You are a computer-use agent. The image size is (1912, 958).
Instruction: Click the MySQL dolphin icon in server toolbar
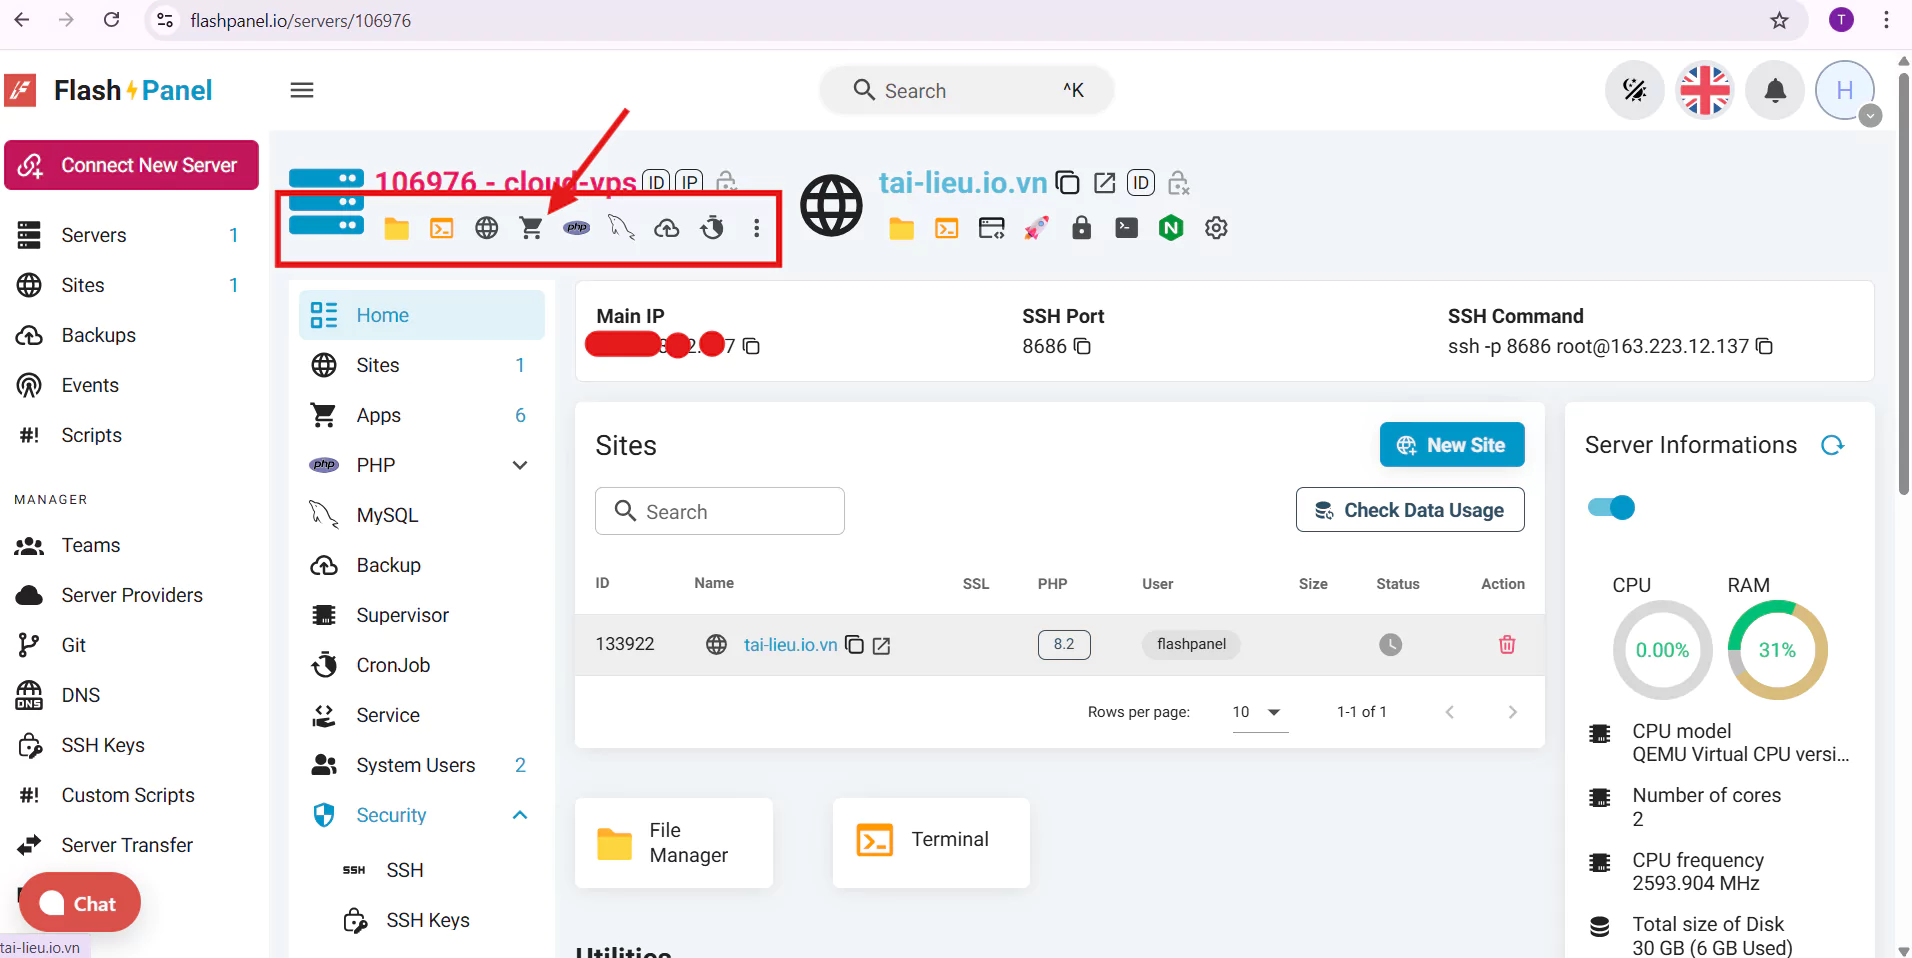(621, 228)
